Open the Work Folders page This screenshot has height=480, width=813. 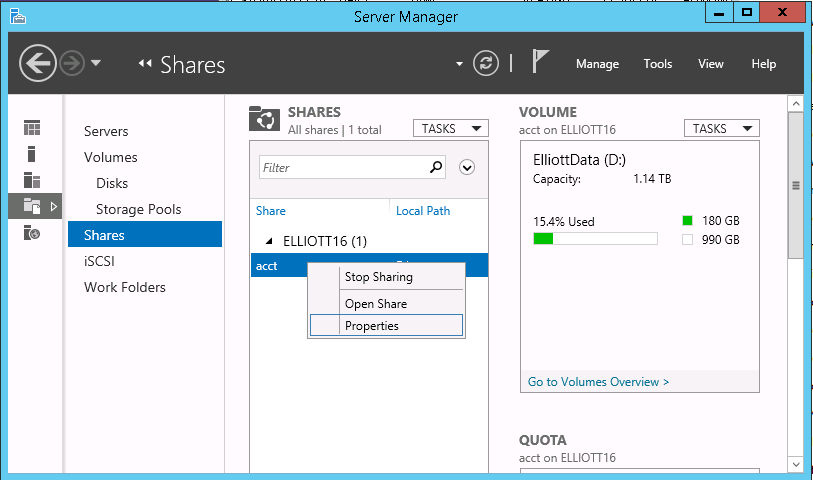[124, 287]
